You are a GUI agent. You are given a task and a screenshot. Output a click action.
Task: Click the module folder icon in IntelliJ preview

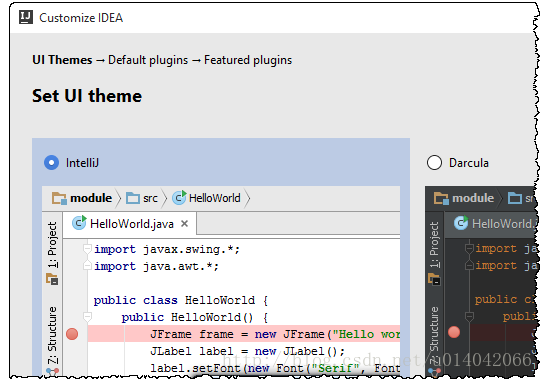(59, 198)
